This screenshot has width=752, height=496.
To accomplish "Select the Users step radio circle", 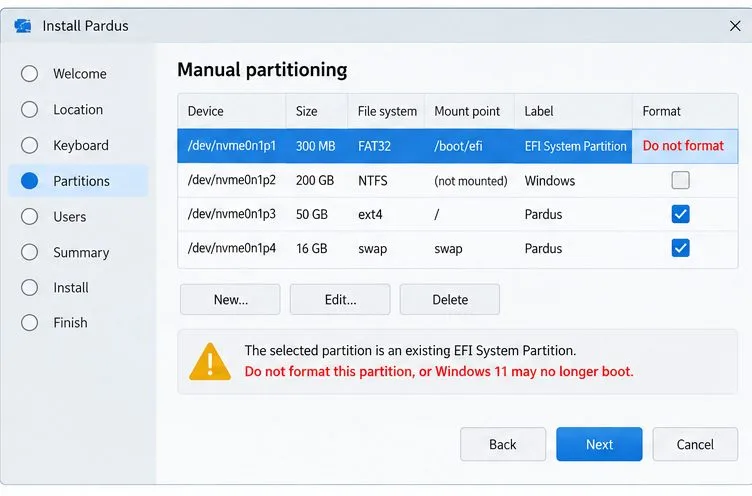I will click(x=29, y=216).
